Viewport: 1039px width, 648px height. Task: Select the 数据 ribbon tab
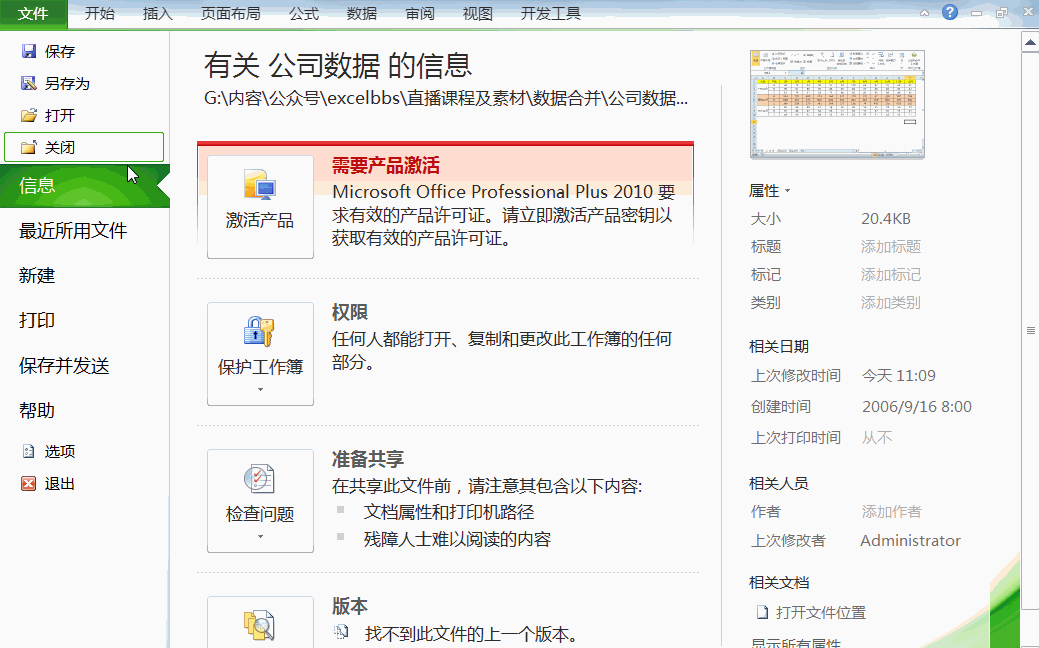pyautogui.click(x=362, y=13)
